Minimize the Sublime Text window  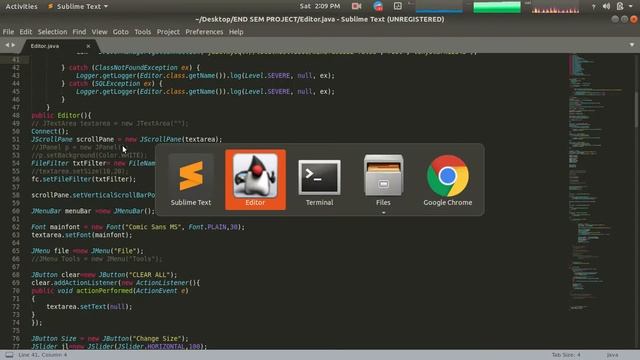point(615,19)
